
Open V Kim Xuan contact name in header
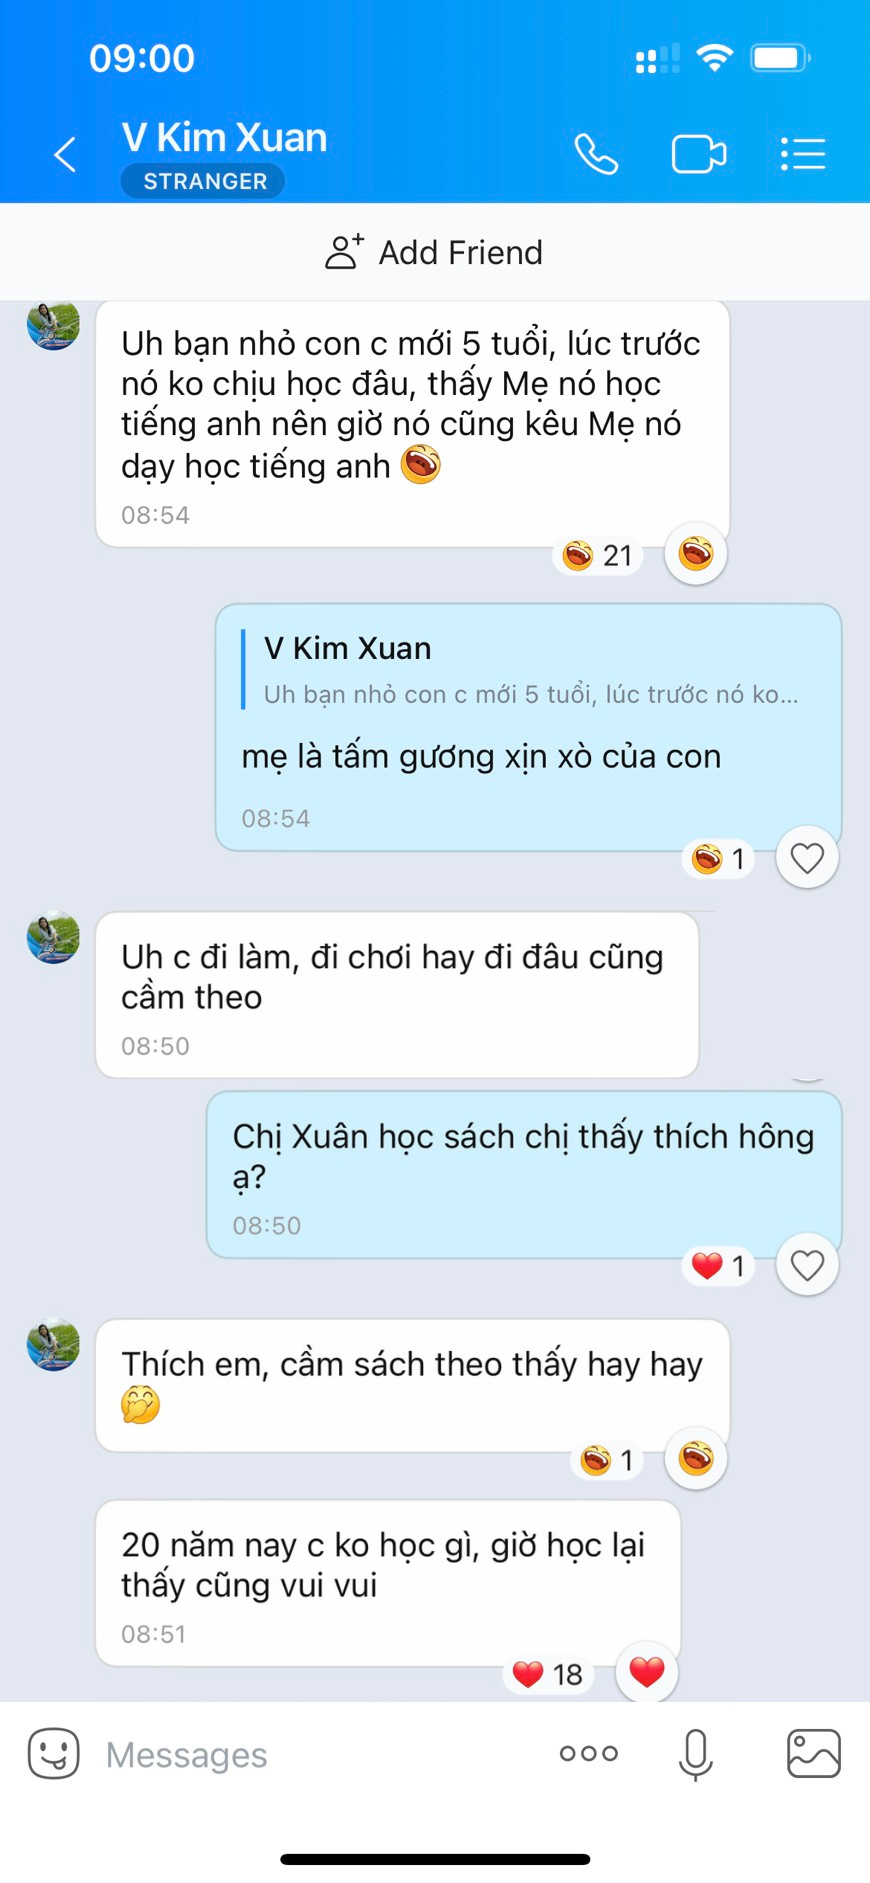[x=225, y=138]
